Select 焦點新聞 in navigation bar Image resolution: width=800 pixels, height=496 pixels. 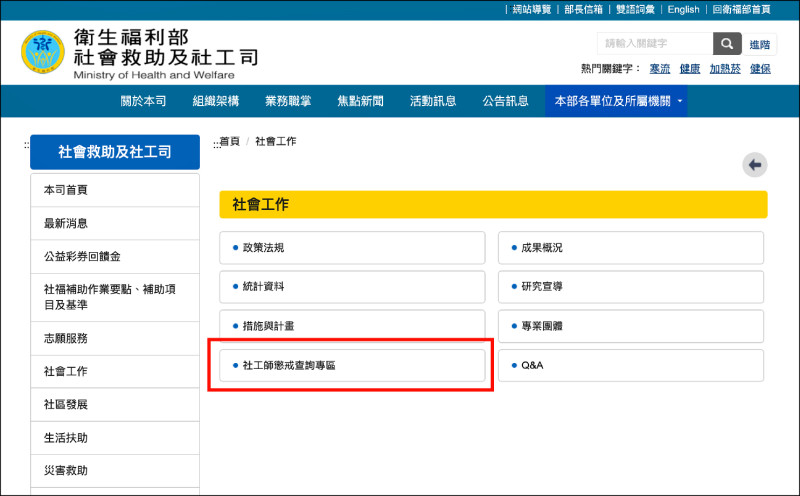[x=360, y=101]
